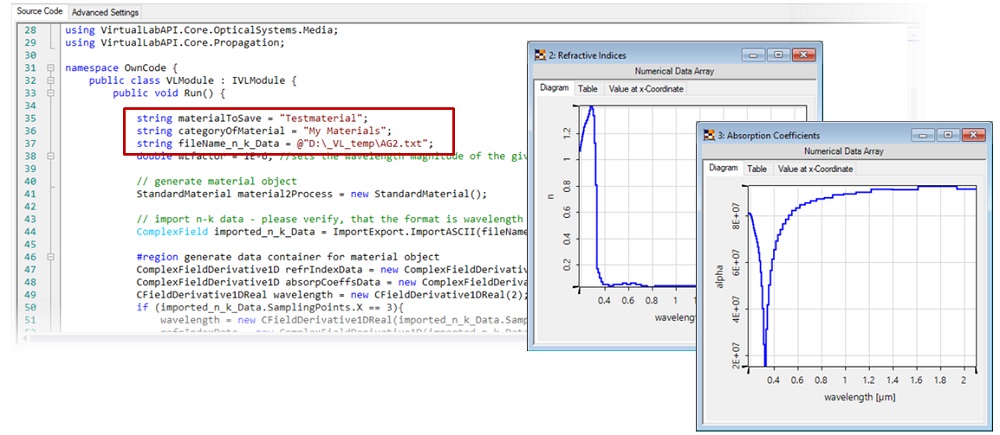Switch to the Source Code tab

[40, 11]
